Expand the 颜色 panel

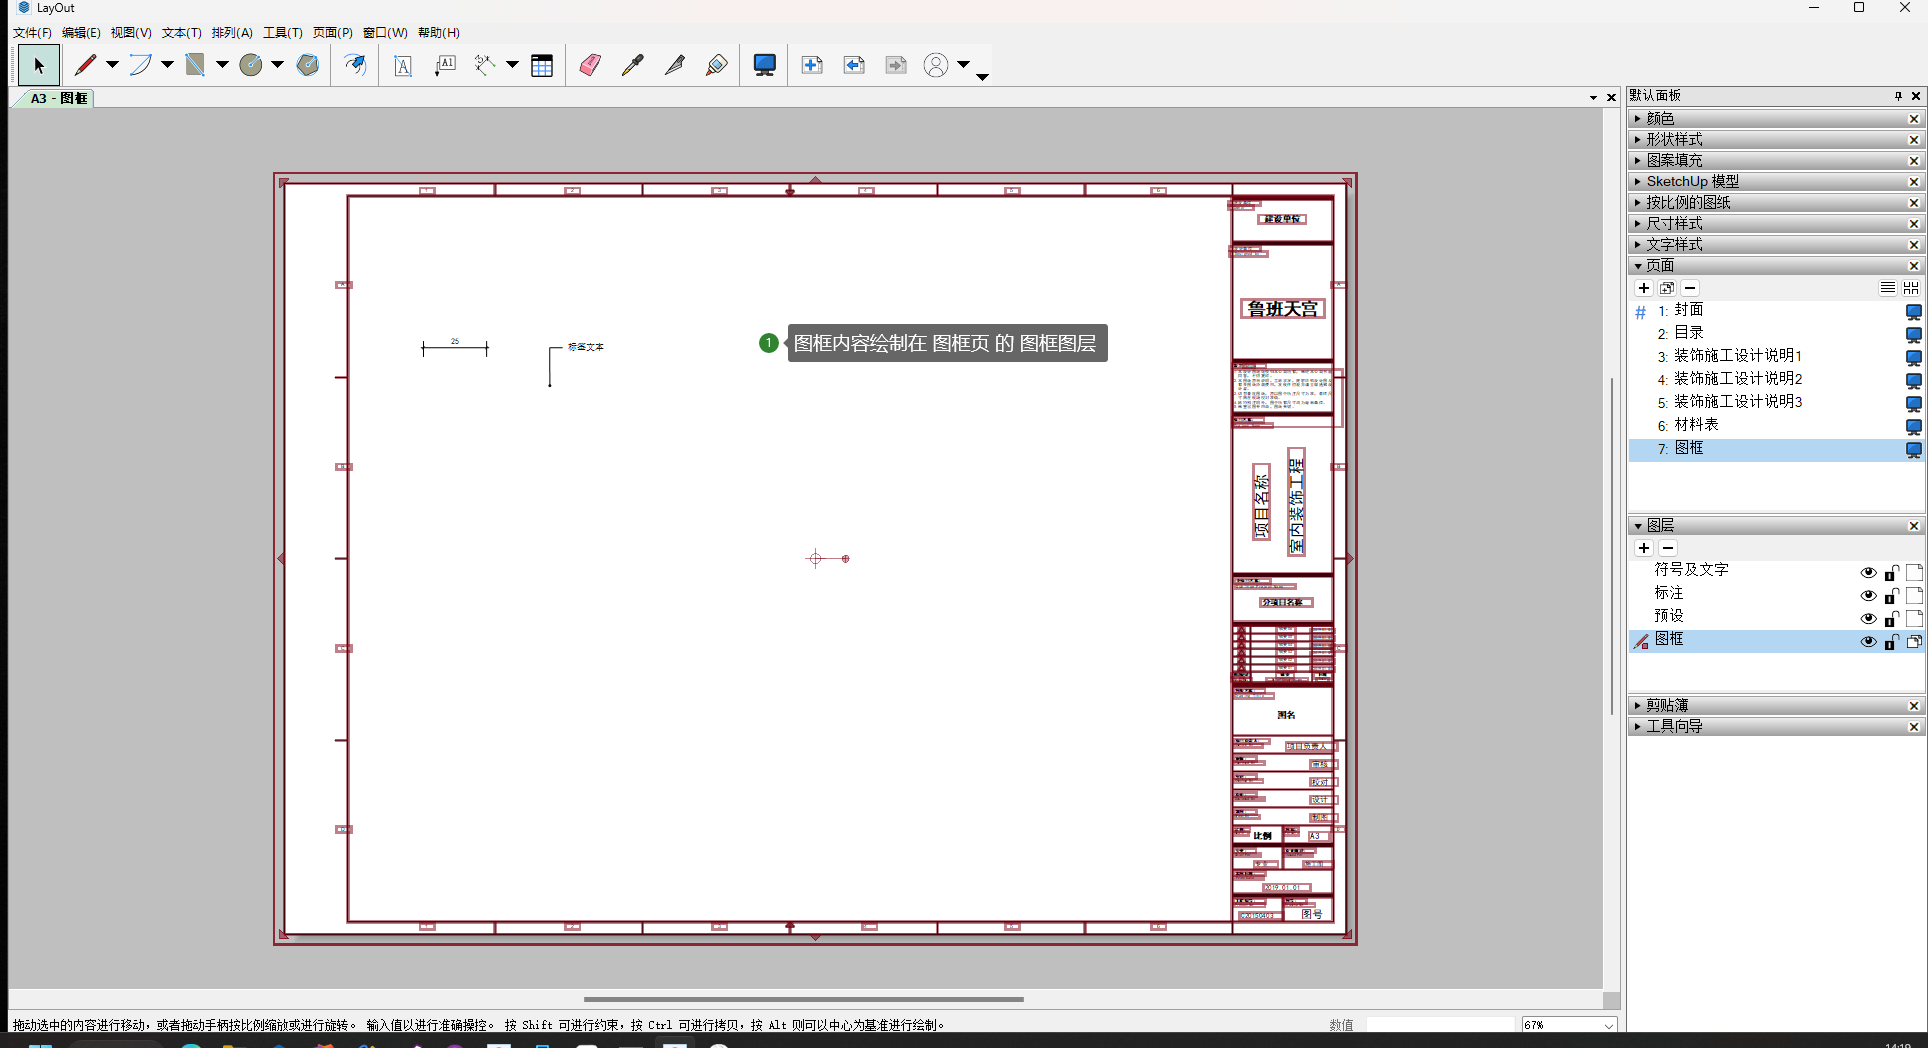click(x=1660, y=119)
